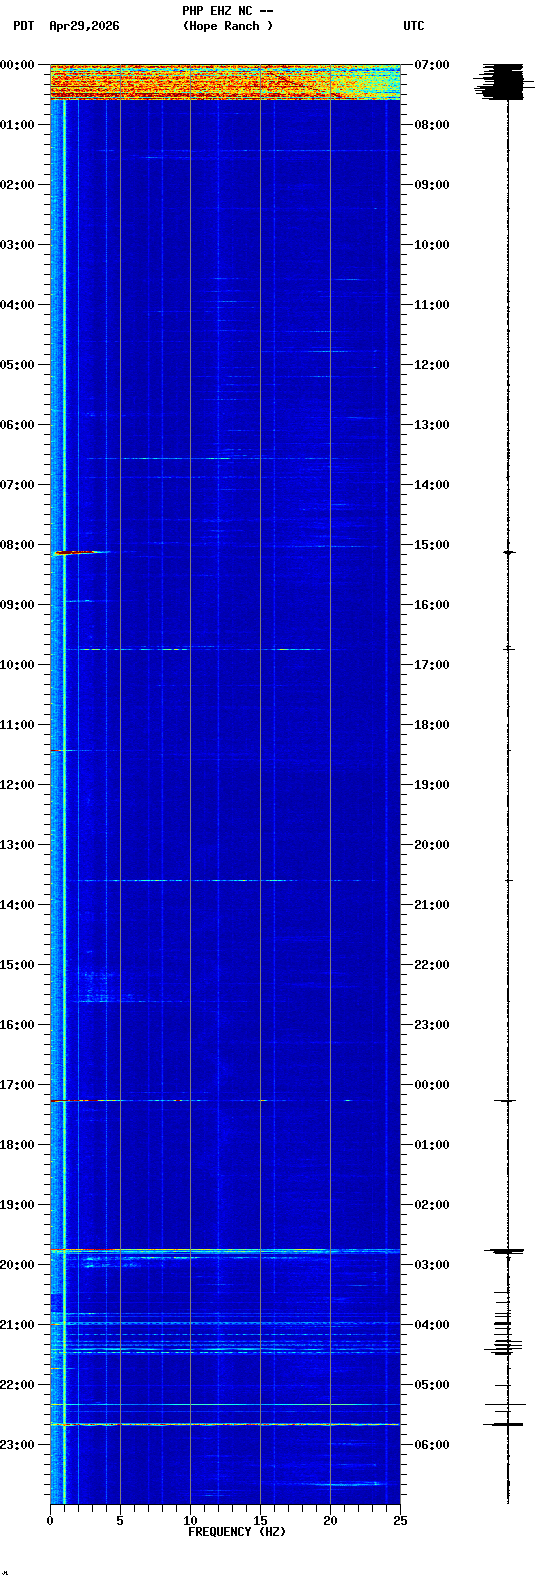Viewport: 552px width, 1584px height.
Task: Click the UTC axis '16:00' time label
Action: point(432,605)
